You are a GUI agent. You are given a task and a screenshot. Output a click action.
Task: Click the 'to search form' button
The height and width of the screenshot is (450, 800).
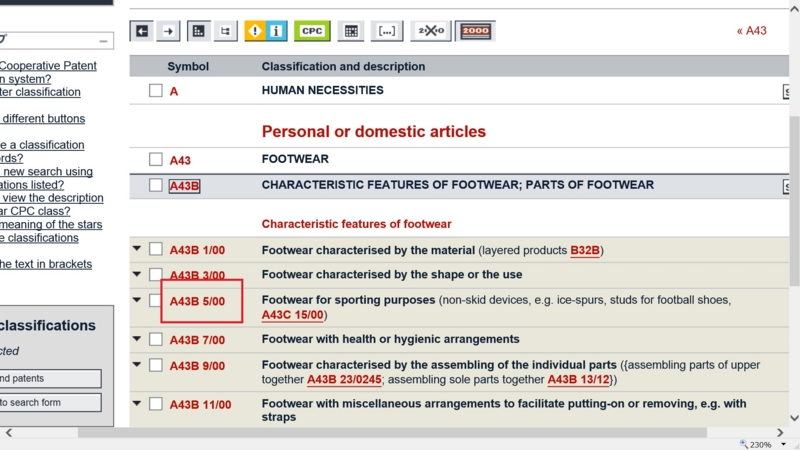pos(51,403)
